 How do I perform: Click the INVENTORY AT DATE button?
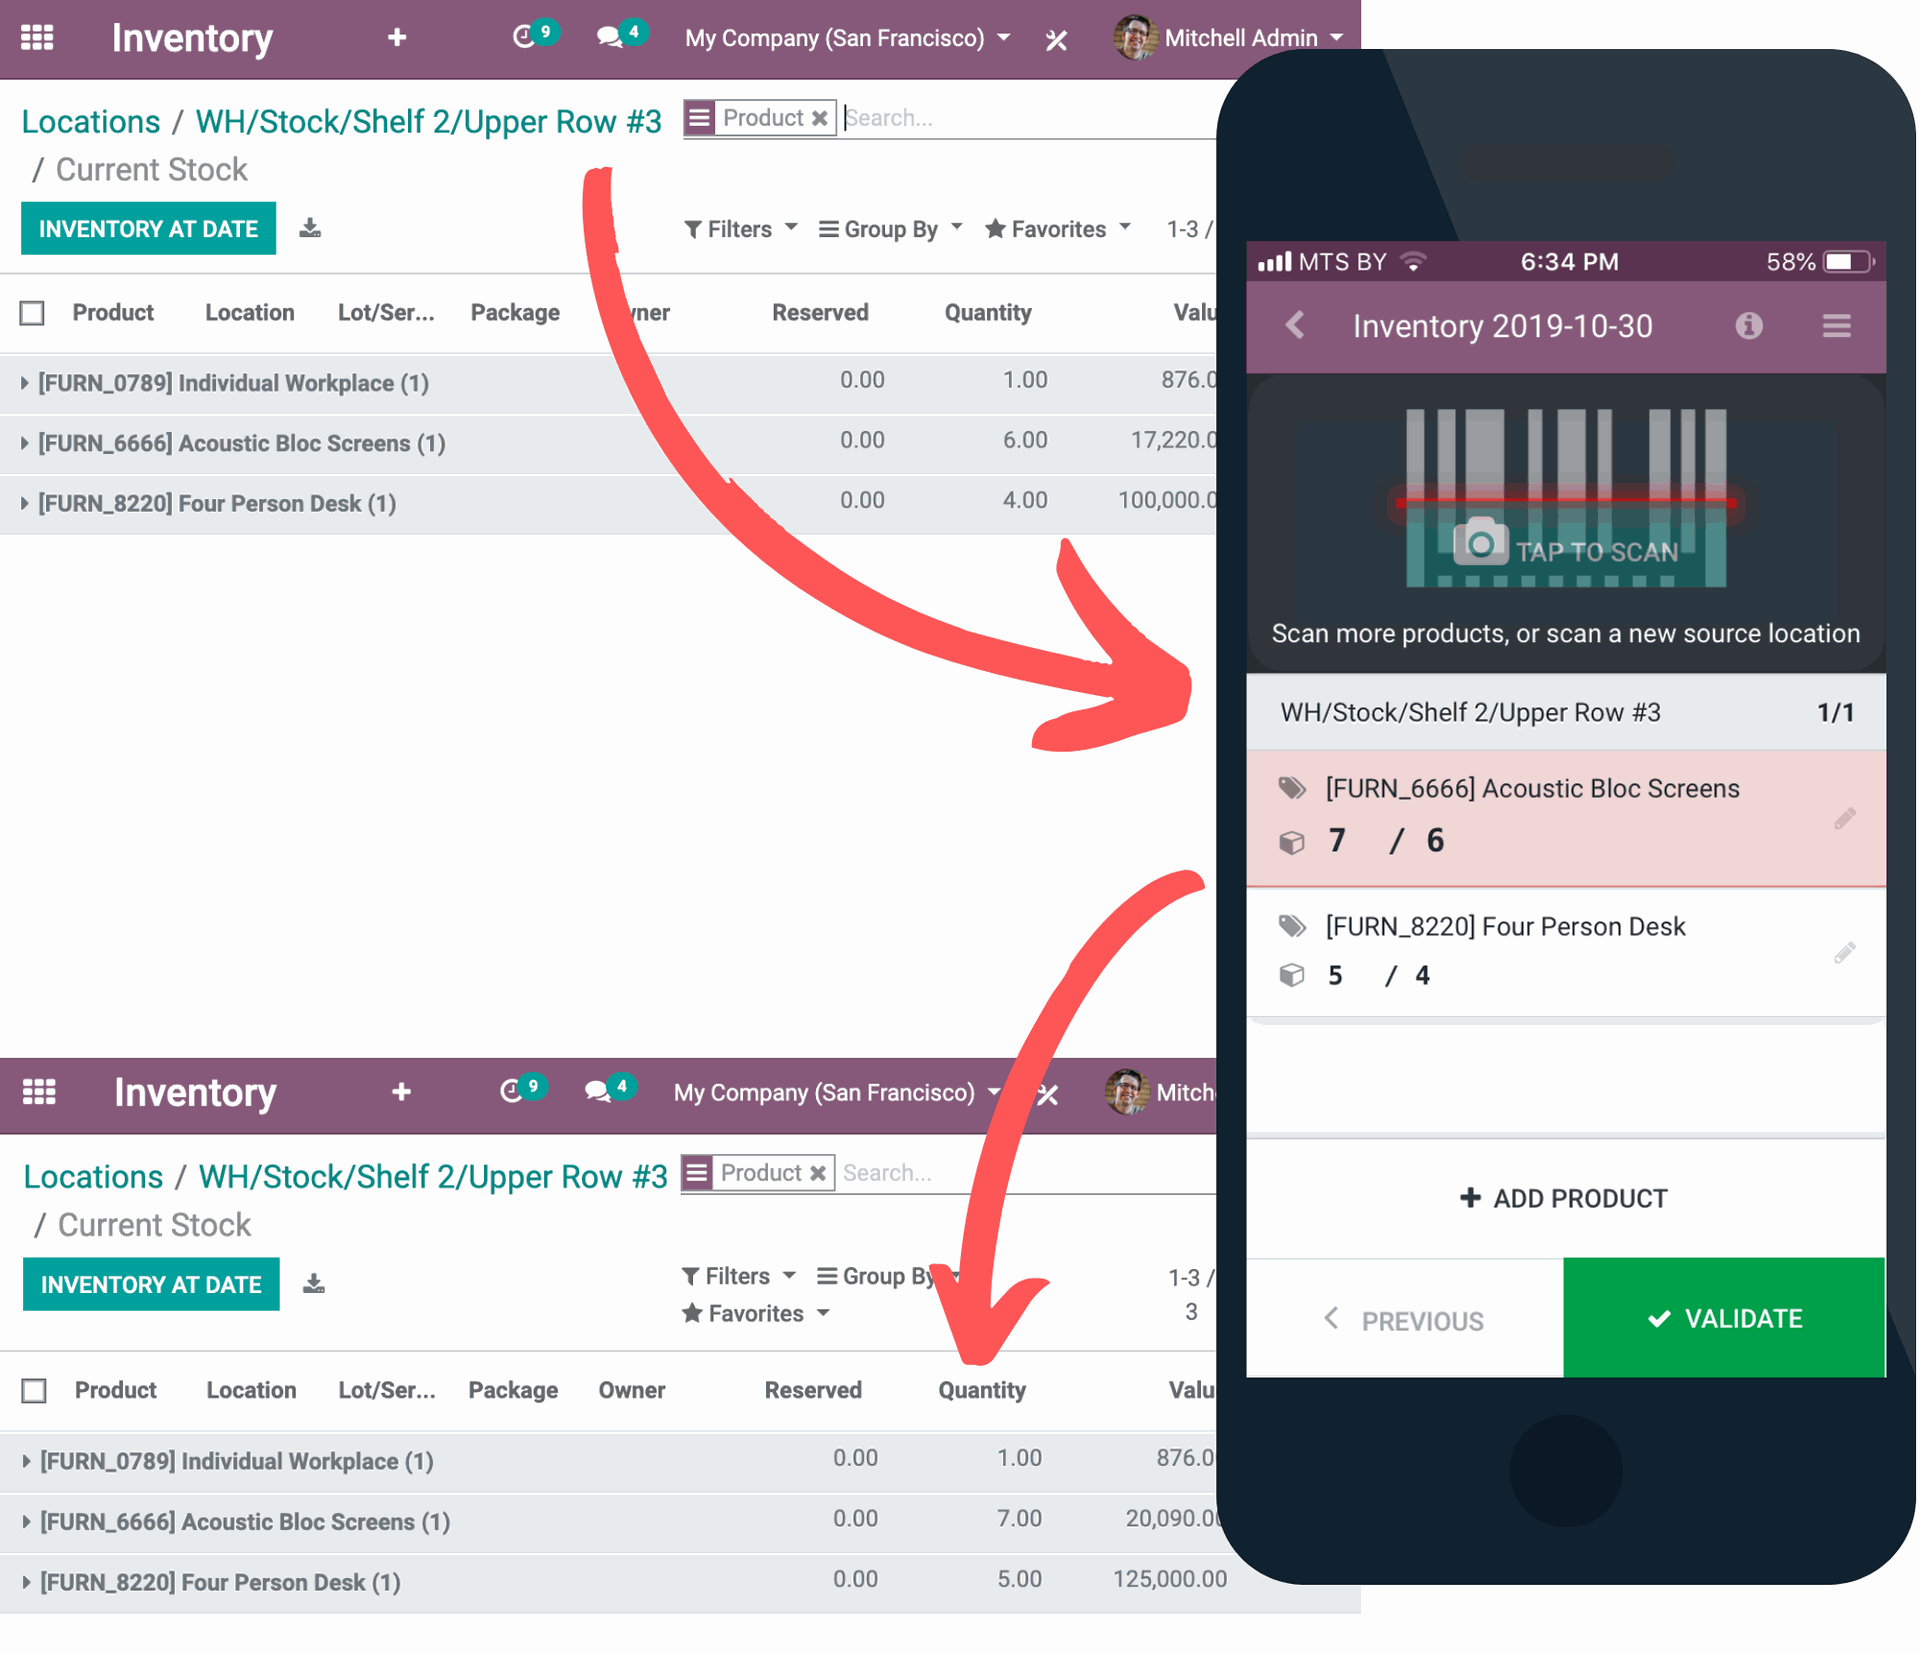click(149, 229)
